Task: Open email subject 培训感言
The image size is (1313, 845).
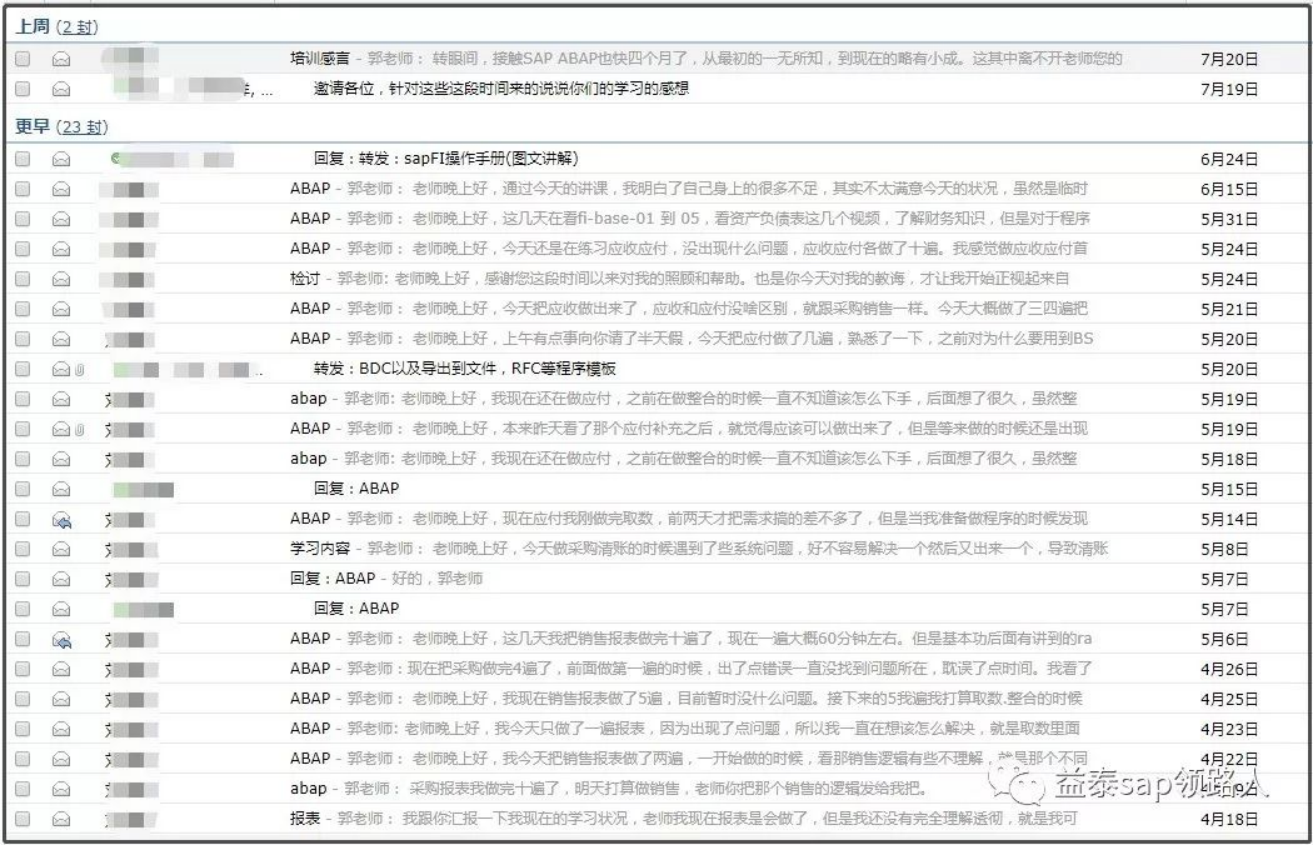Action: (321, 59)
